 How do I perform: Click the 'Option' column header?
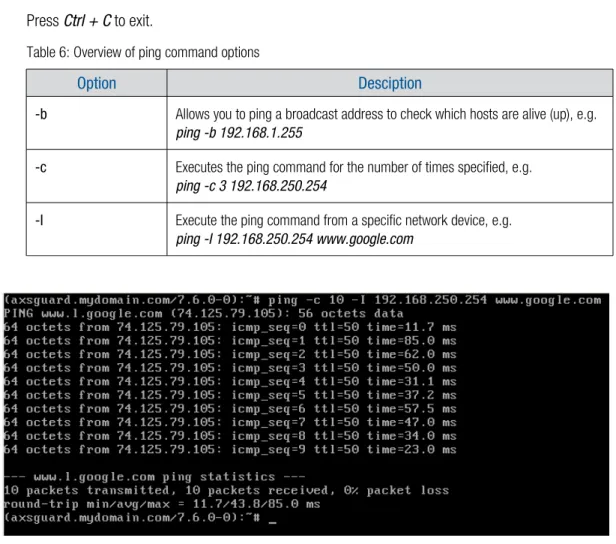(97, 83)
